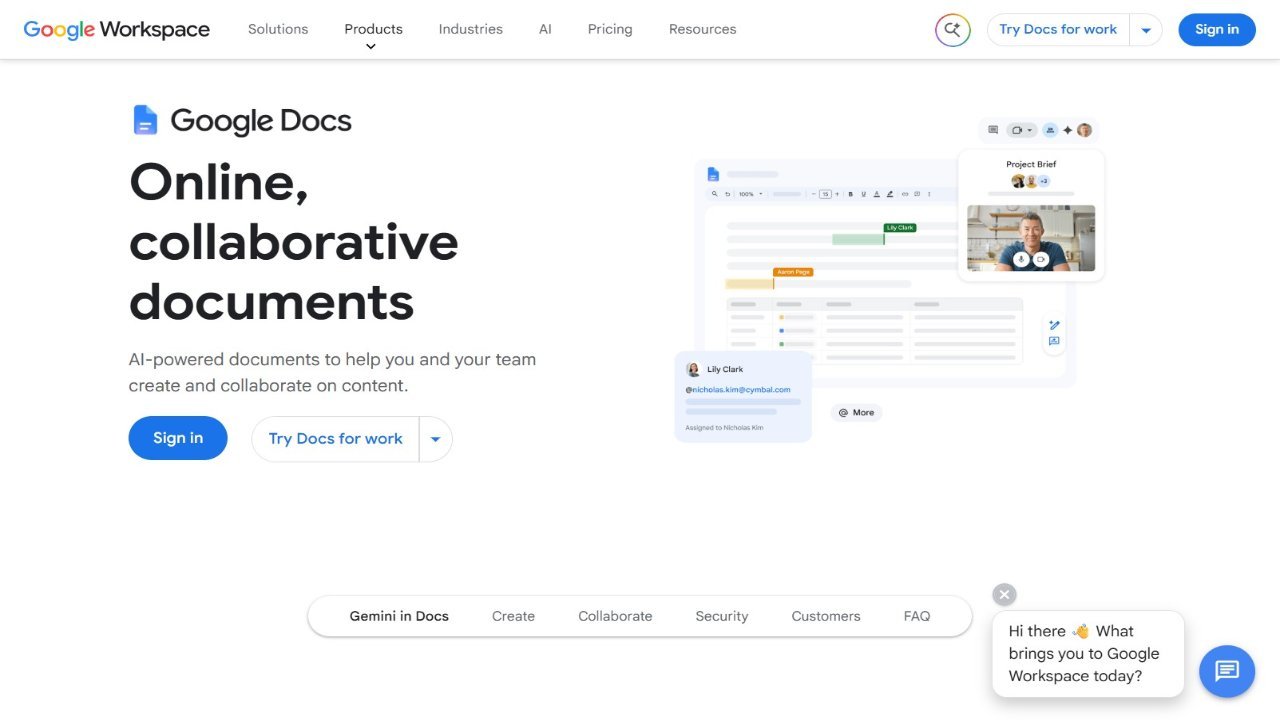Image resolution: width=1280 pixels, height=720 pixels.
Task: Click the green Lily Clark cursor tag
Action: [x=900, y=228]
